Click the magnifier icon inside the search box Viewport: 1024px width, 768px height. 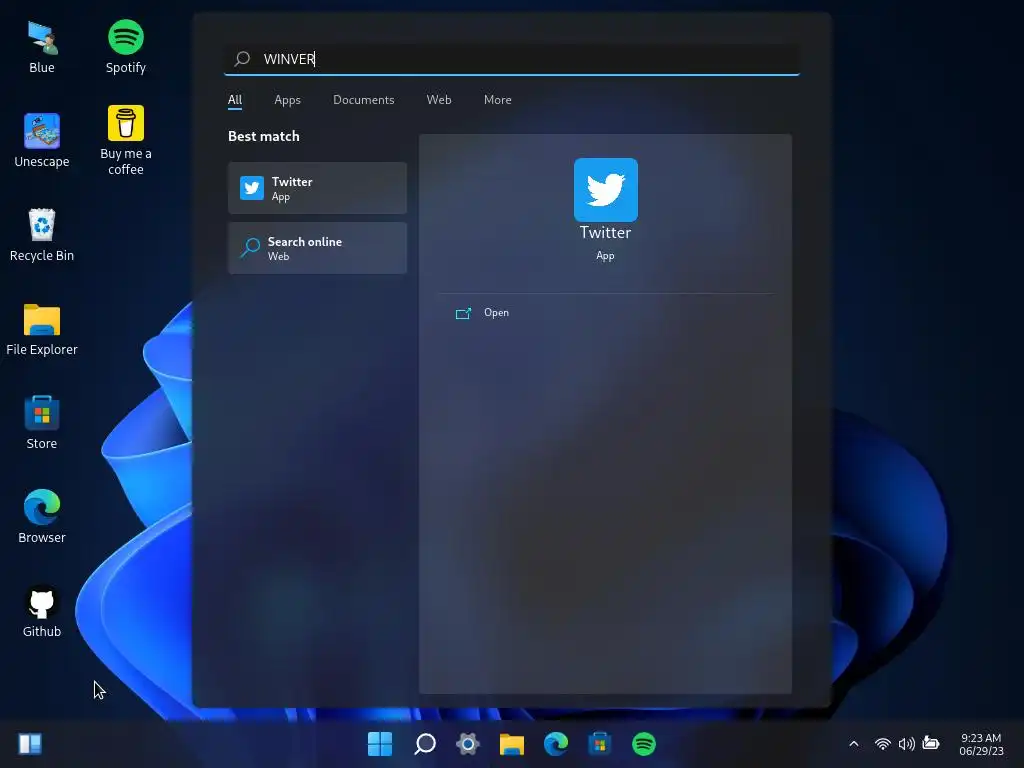click(242, 59)
